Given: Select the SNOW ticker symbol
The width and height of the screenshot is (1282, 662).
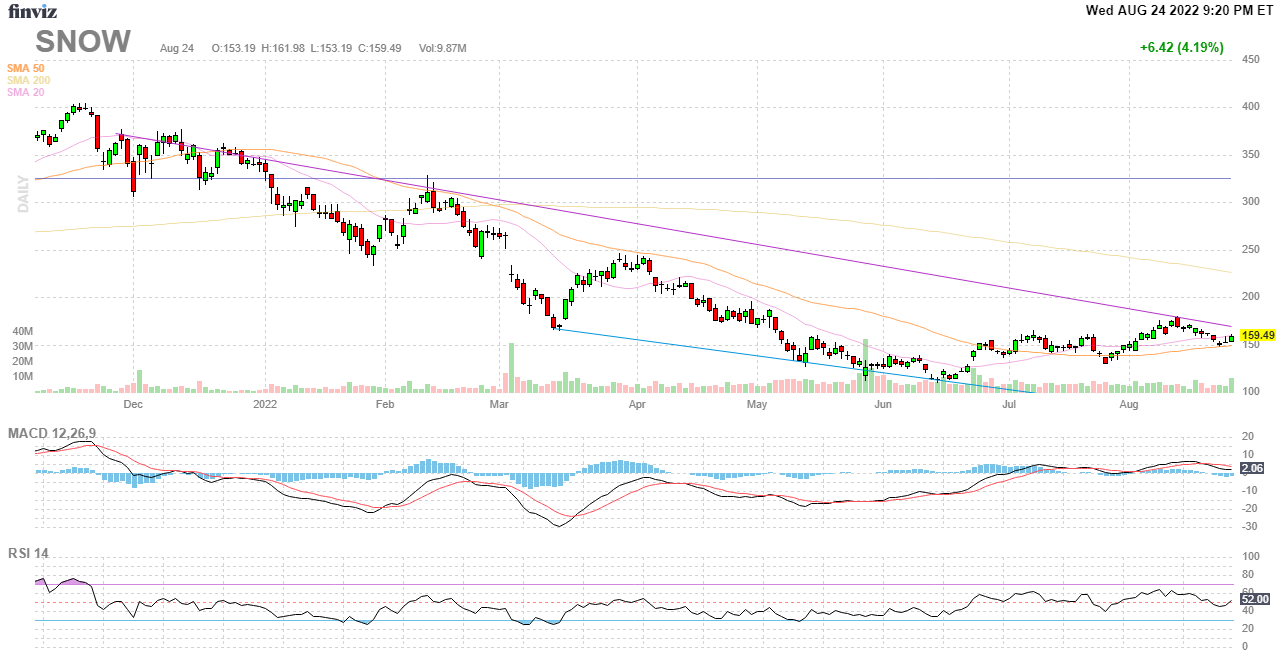Looking at the screenshot, I should pyautogui.click(x=83, y=42).
